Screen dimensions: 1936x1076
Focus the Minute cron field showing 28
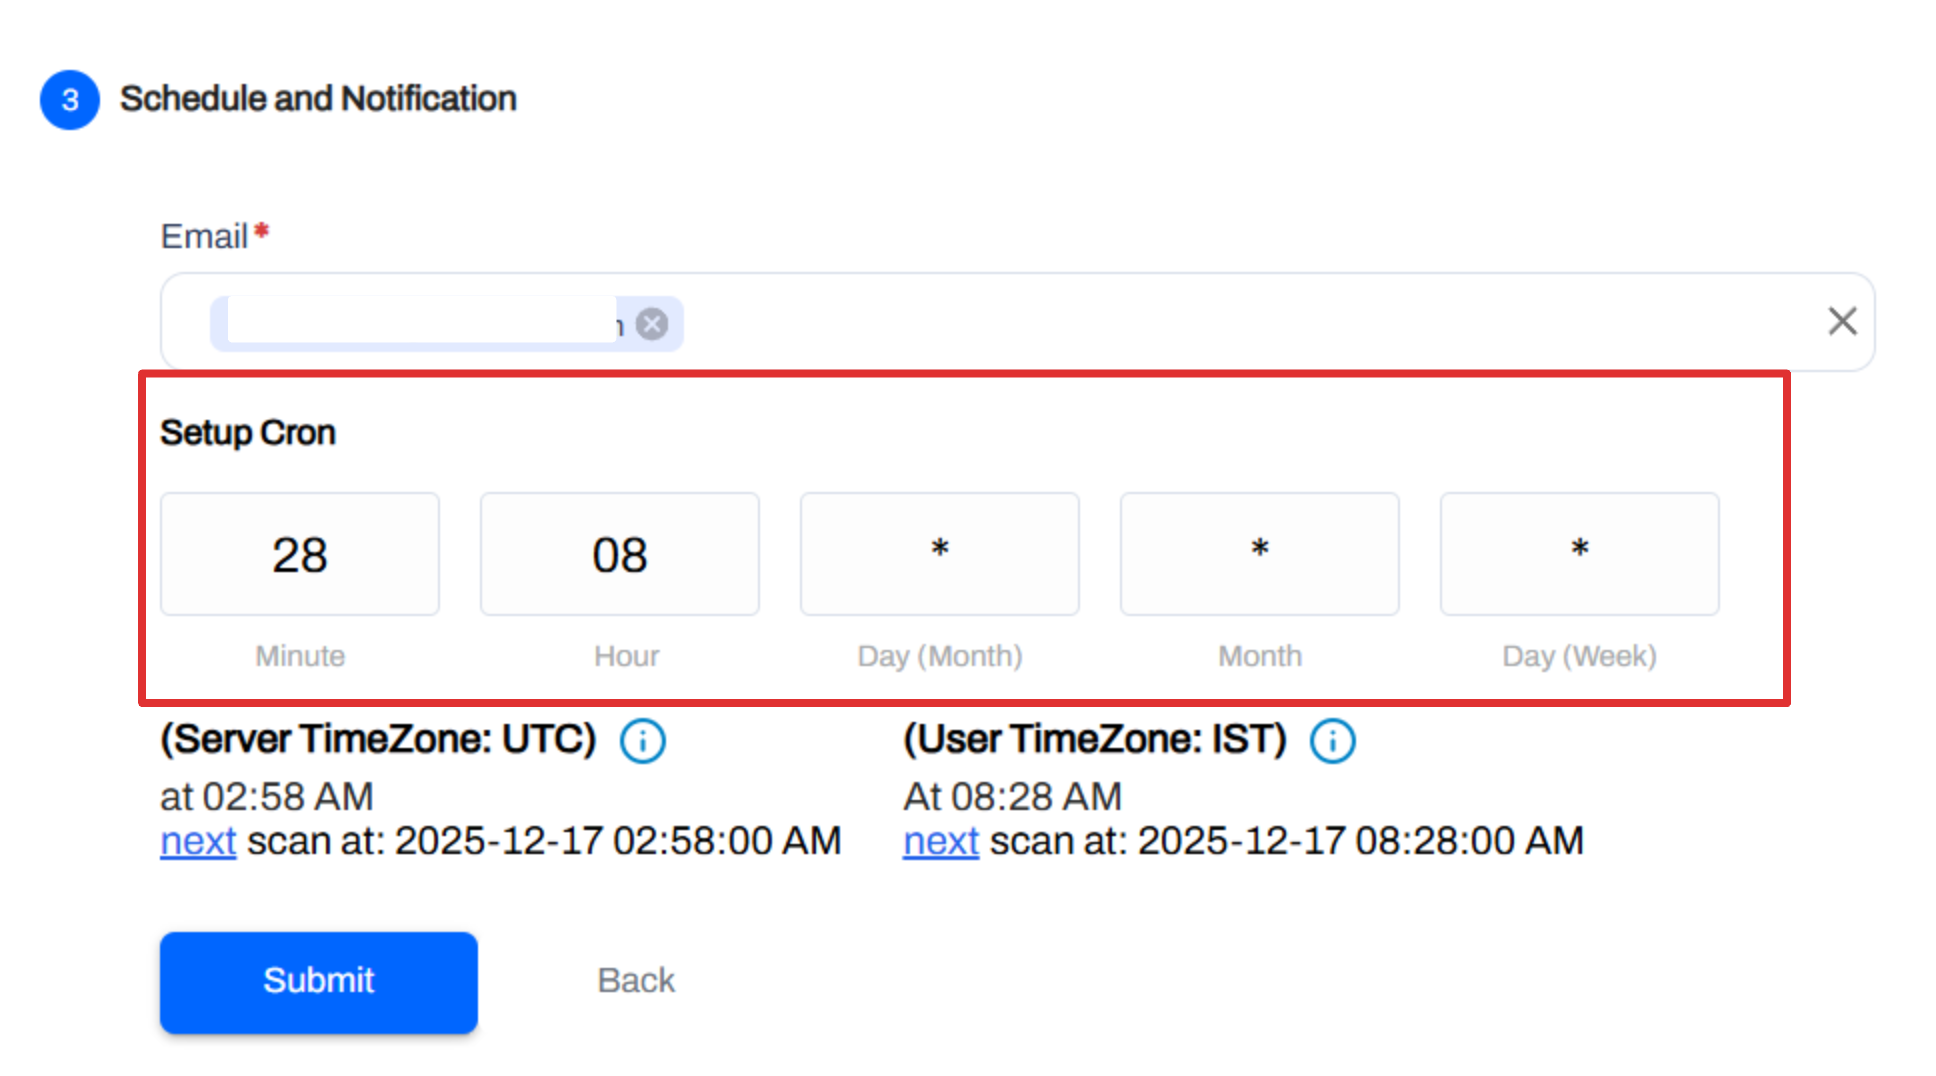tap(300, 554)
